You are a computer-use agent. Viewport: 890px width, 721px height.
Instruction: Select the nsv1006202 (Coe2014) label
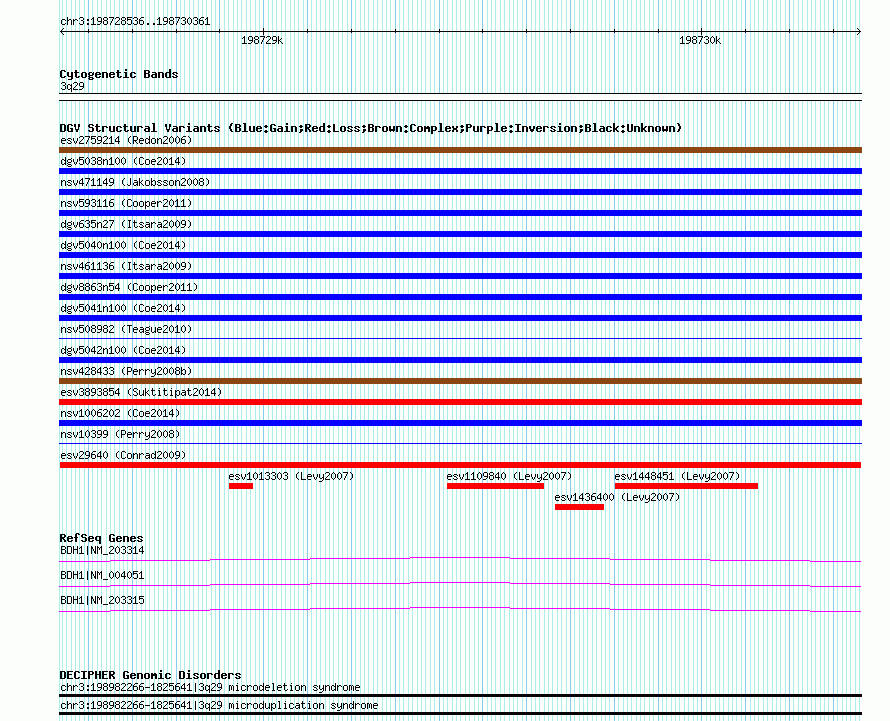point(120,413)
